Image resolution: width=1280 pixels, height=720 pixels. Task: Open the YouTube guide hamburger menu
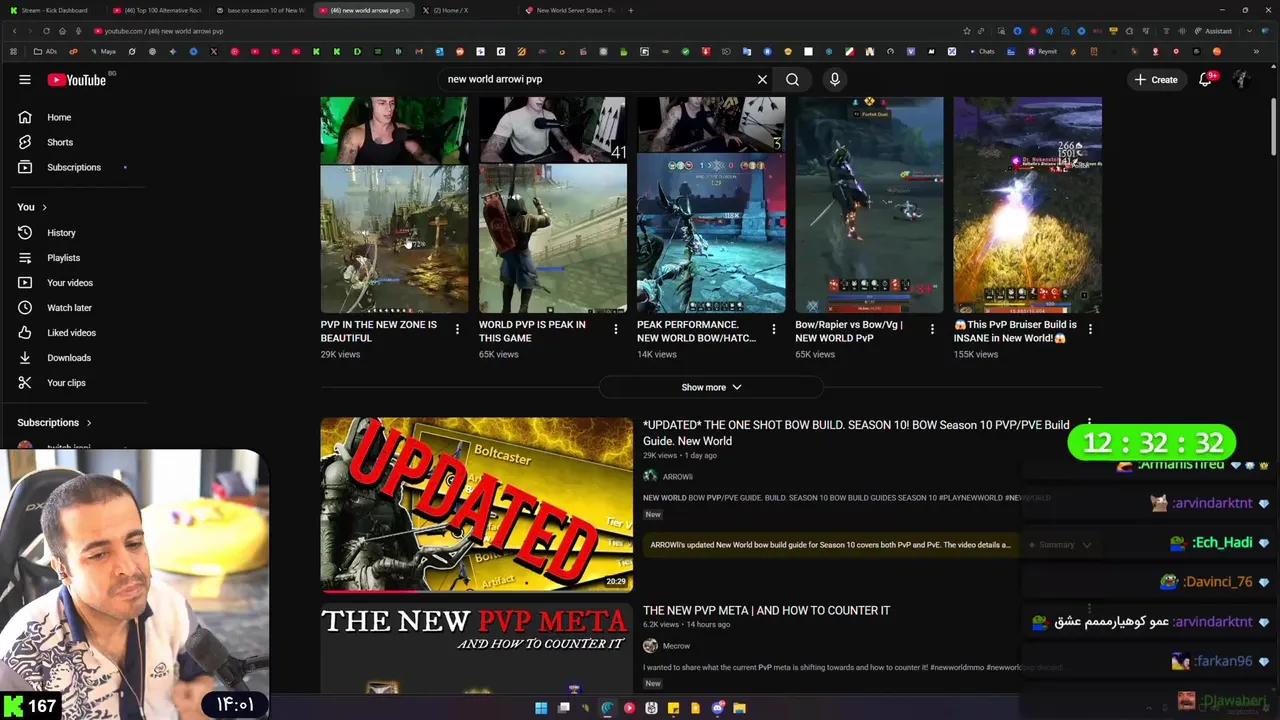[24, 80]
